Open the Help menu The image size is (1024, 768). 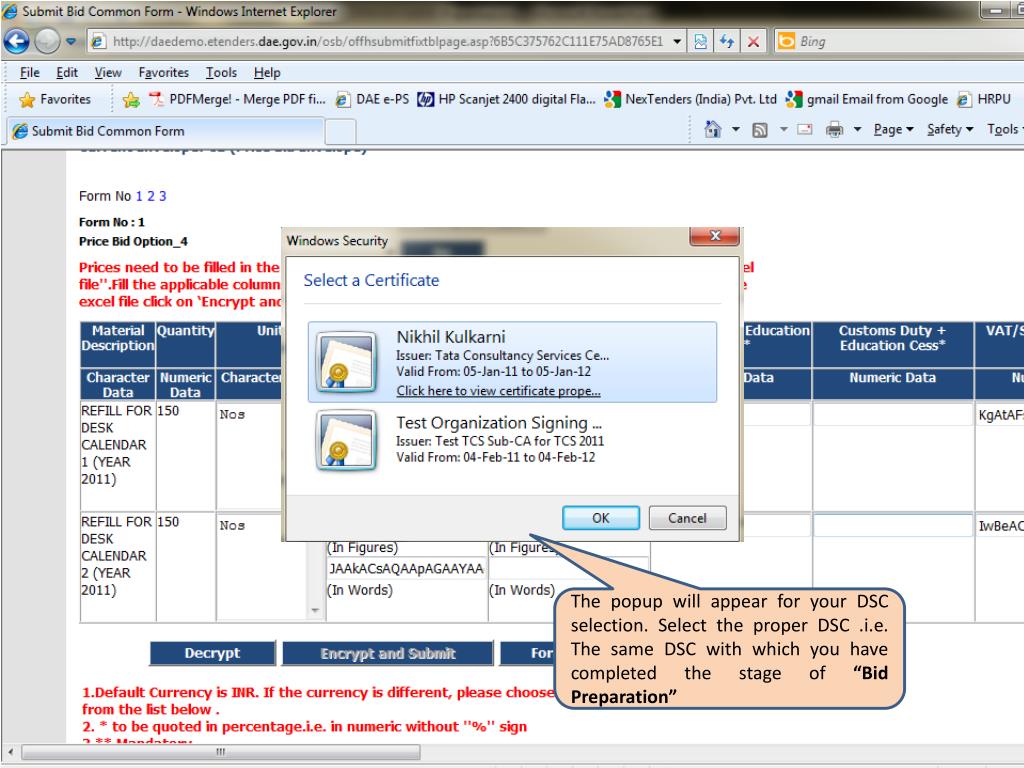pyautogui.click(x=267, y=72)
